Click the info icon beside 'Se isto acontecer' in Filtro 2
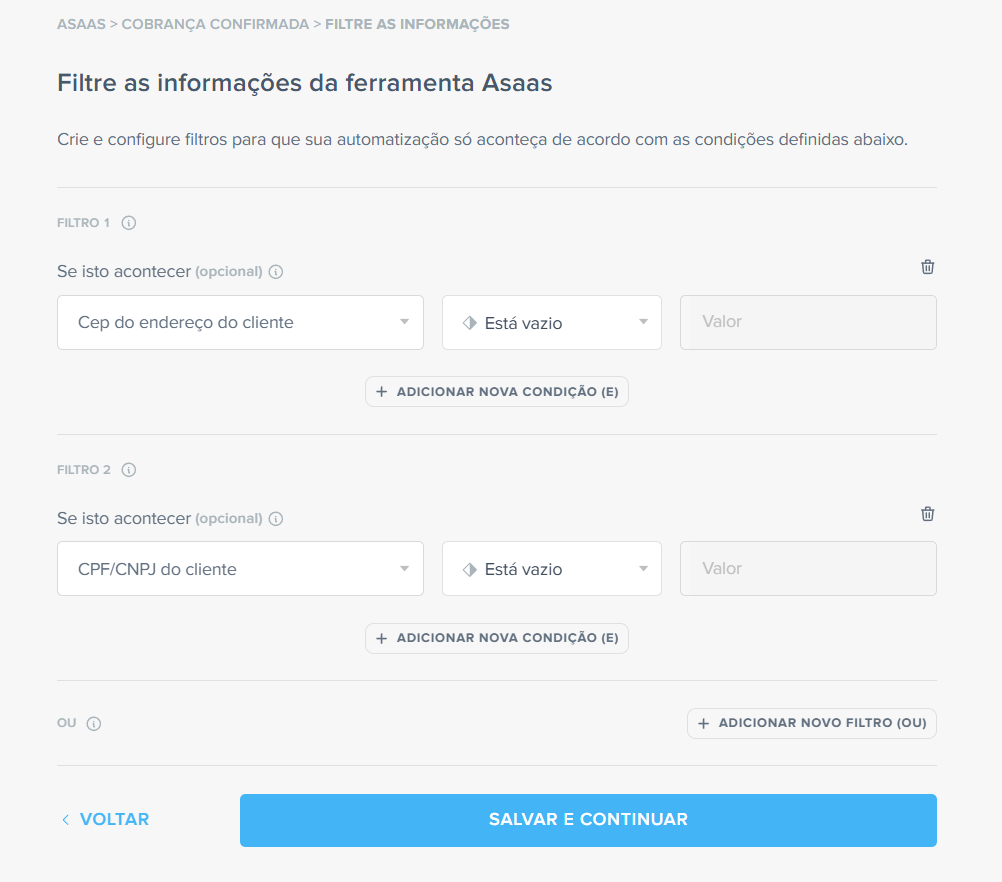The image size is (1002, 882). [275, 518]
